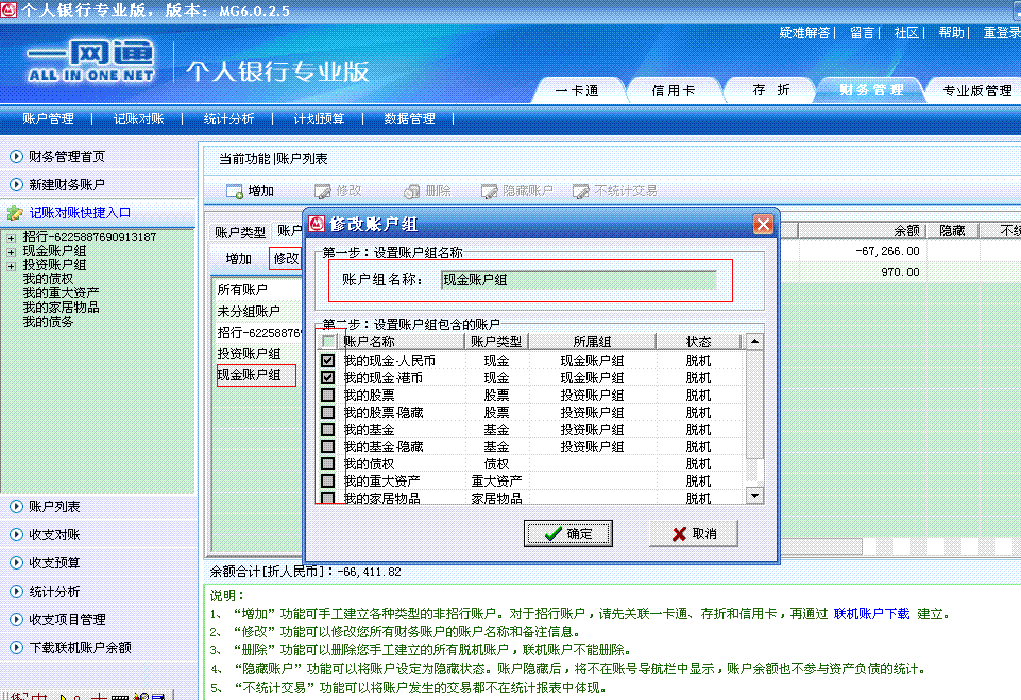This screenshot has height=700, width=1021.
Task: Open 记账对账快捷入口 shortcut icon
Action: [14, 213]
